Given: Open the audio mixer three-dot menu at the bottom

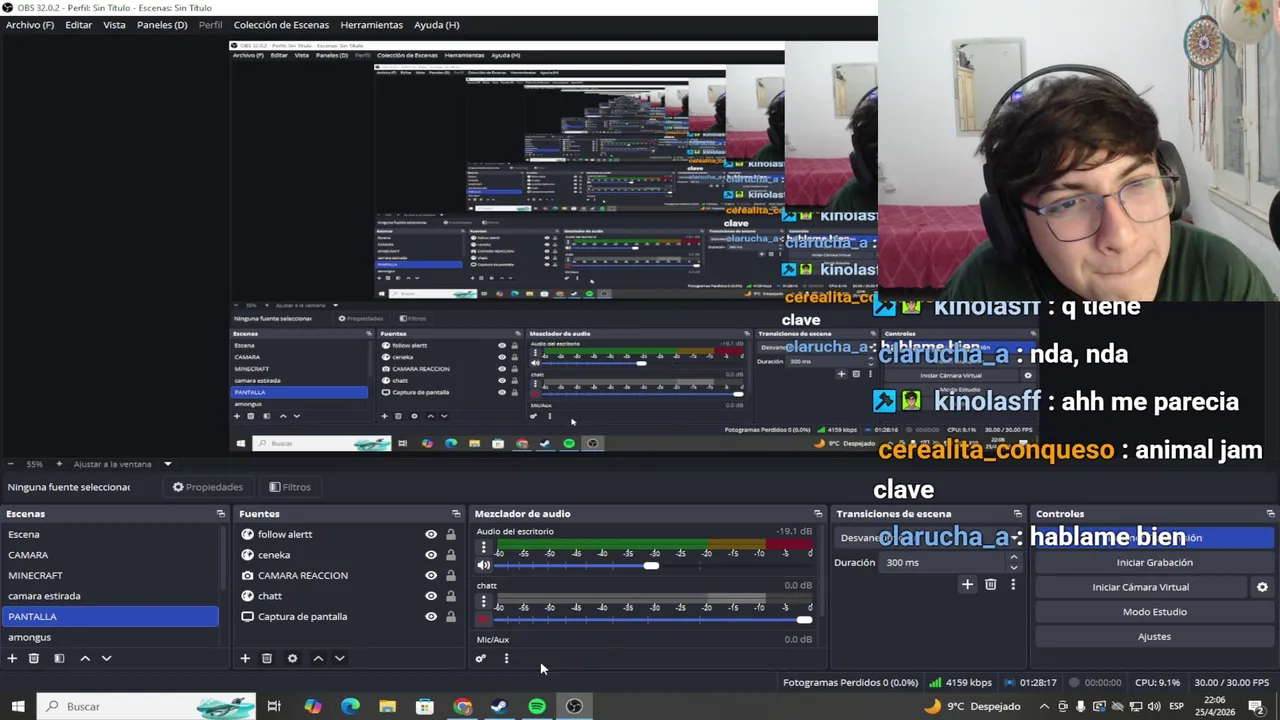Looking at the screenshot, I should tap(506, 658).
